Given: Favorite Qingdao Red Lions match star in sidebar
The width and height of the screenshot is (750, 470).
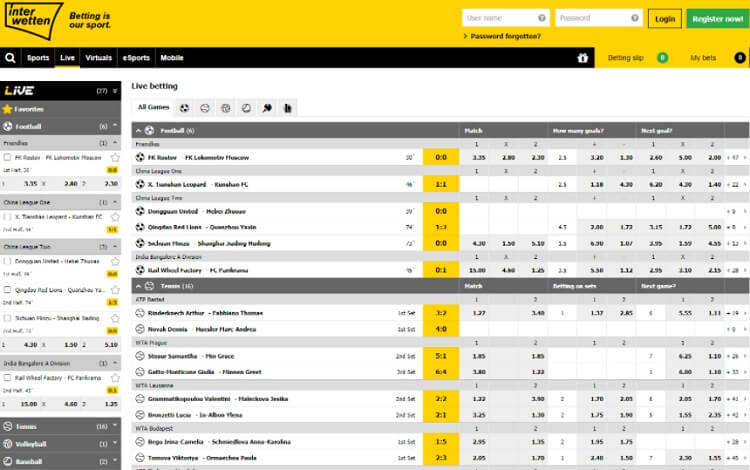Looking at the screenshot, I should point(115,290).
